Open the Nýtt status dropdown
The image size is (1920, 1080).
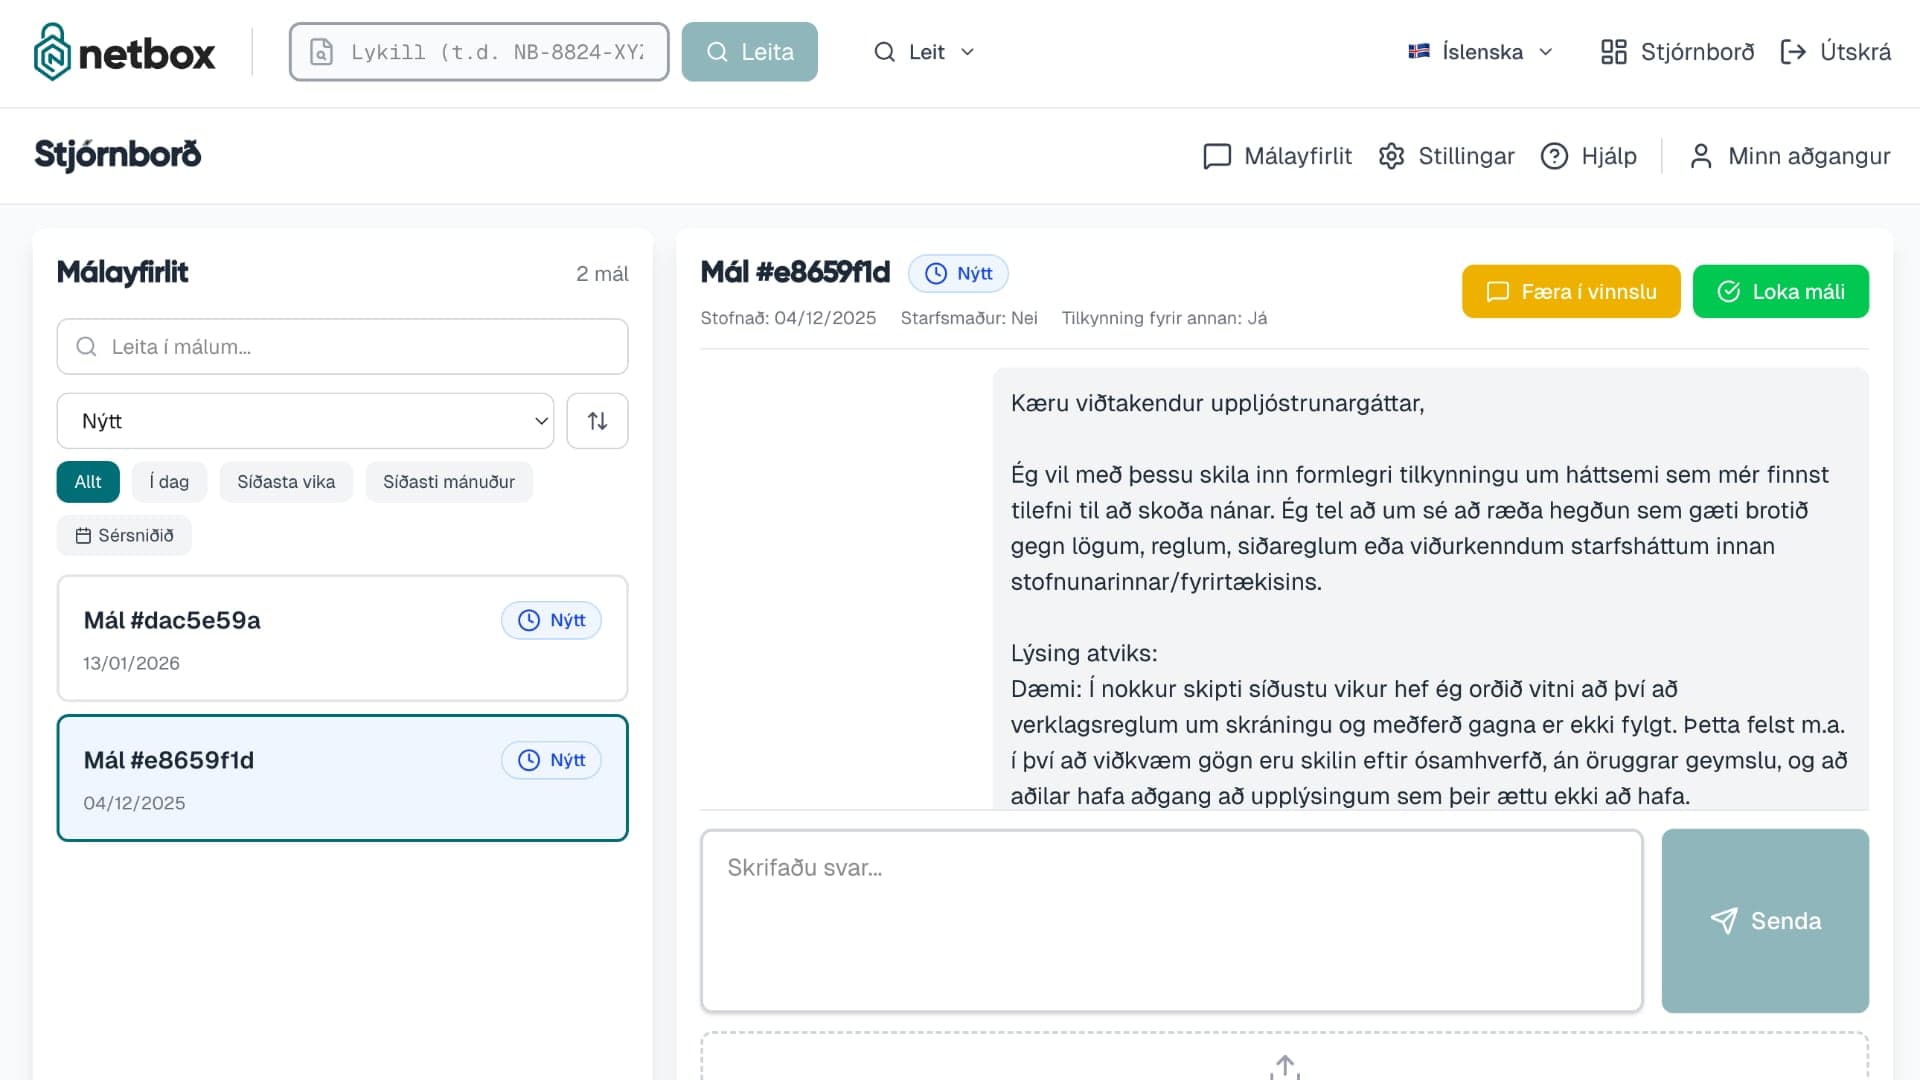305,421
